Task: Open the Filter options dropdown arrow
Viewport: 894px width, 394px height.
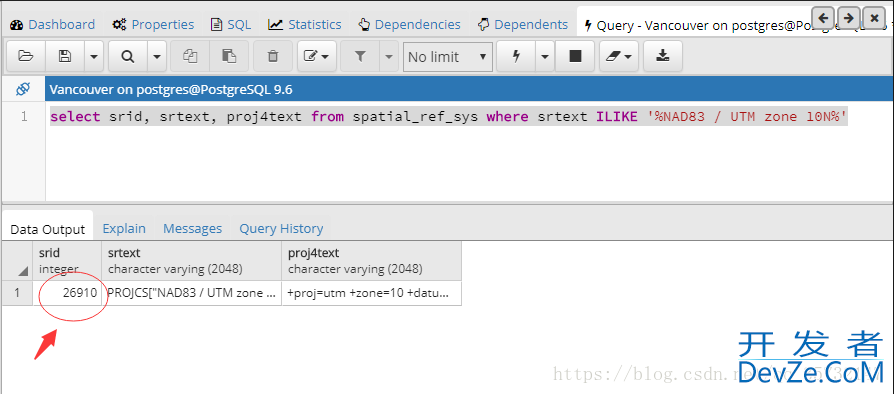Action: (389, 56)
